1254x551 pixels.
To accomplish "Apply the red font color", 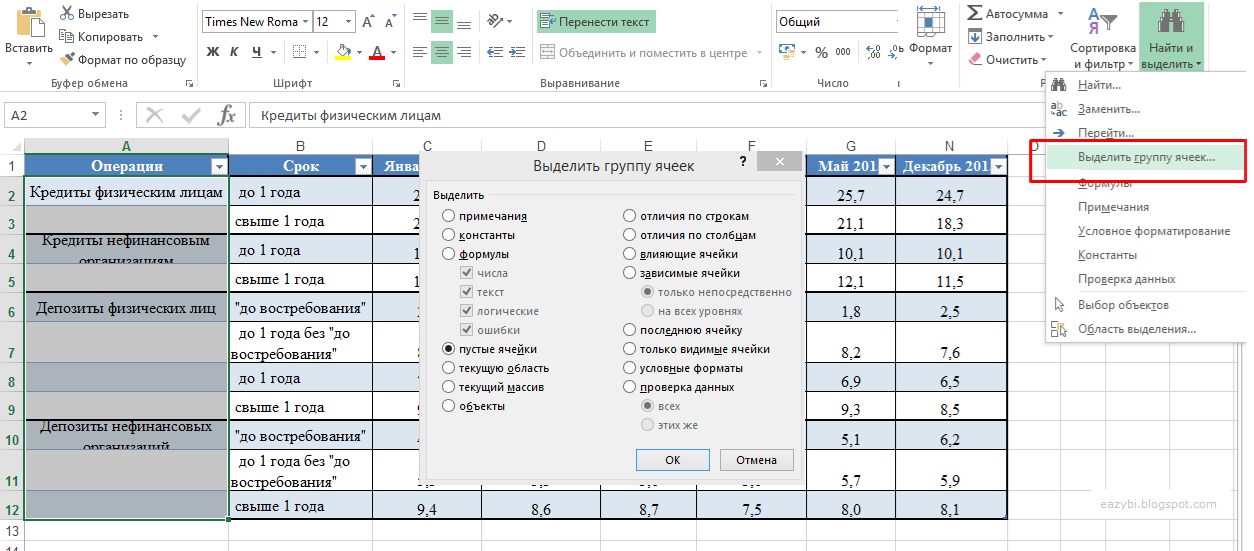I will 377,52.
